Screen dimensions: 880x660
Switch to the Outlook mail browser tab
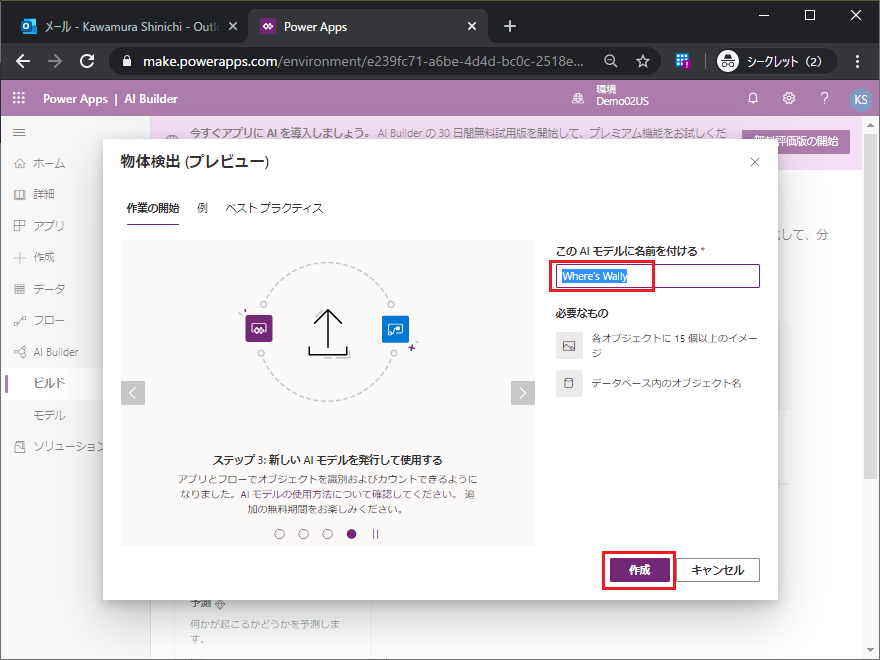(x=125, y=26)
